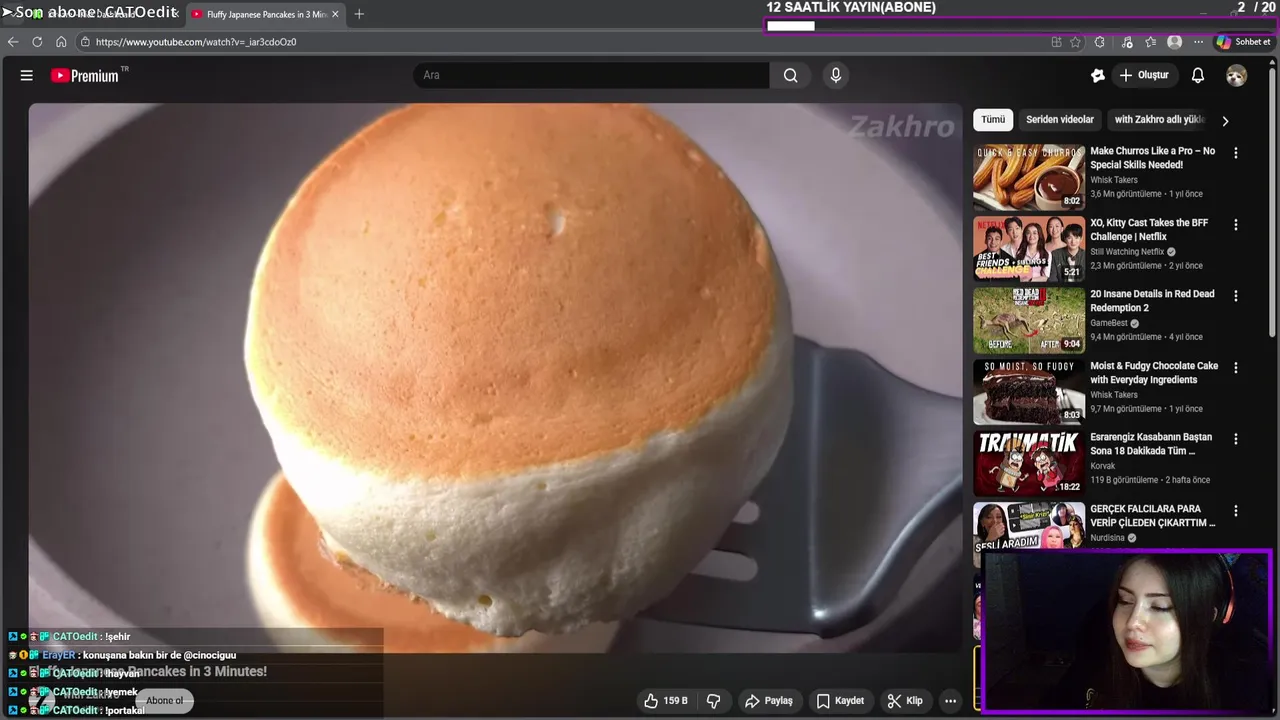Open Whisk Takers channel under churros video
Viewport: 1280px width, 720px height.
pos(1114,180)
